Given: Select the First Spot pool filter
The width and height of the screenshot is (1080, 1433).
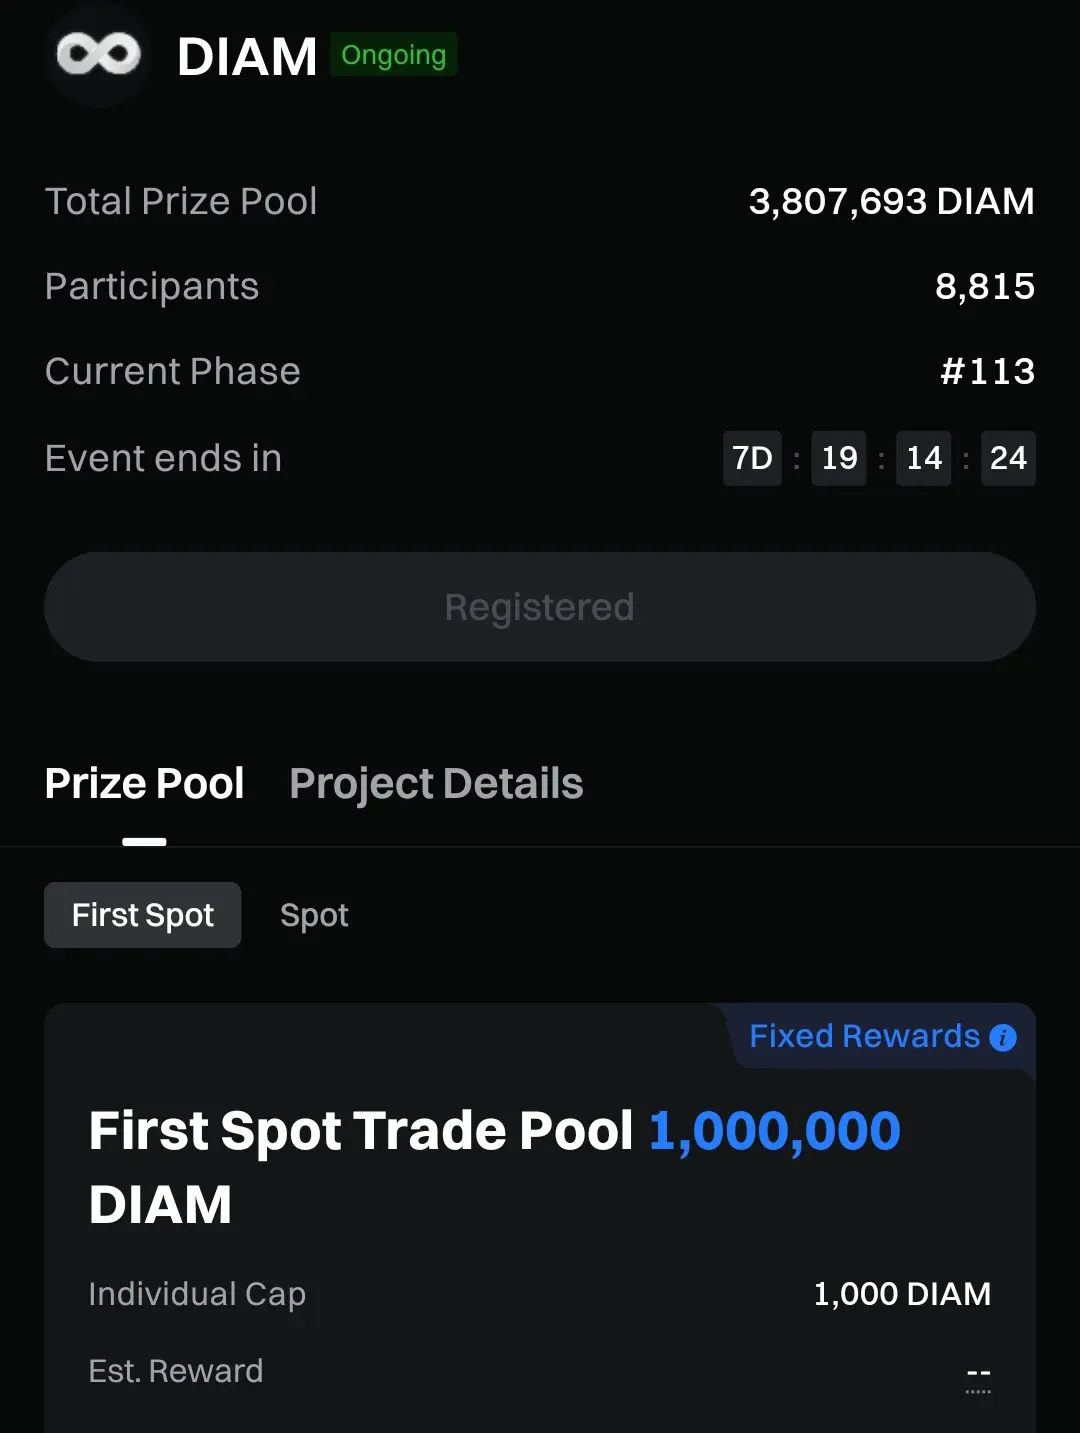Looking at the screenshot, I should point(143,915).
